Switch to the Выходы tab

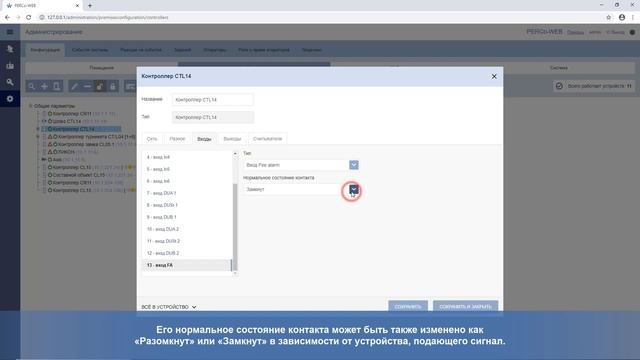point(232,139)
